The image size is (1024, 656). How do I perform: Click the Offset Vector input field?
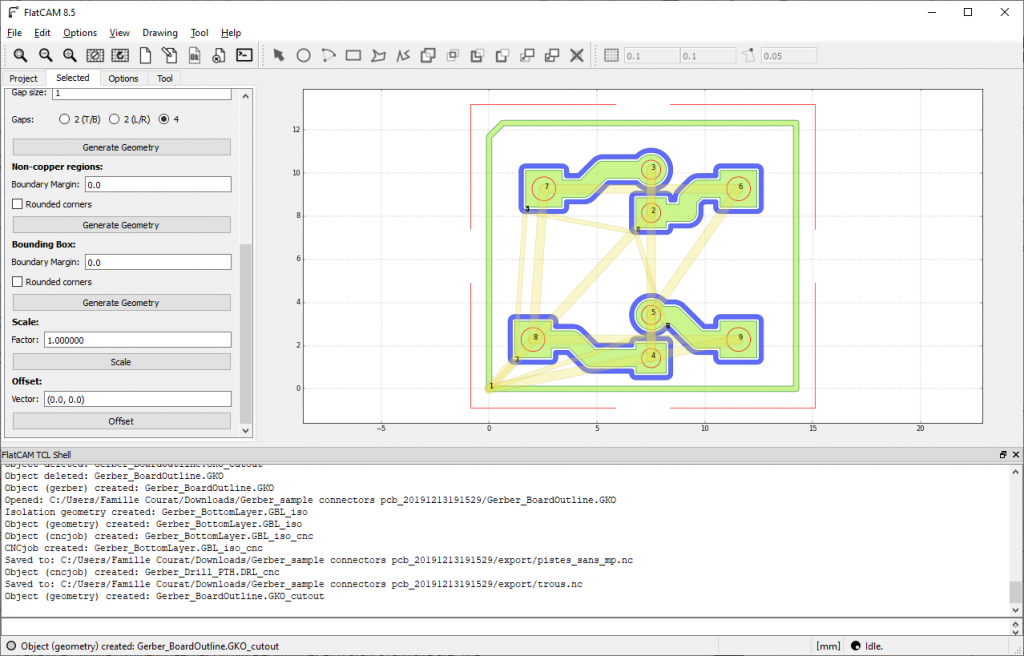pos(138,399)
